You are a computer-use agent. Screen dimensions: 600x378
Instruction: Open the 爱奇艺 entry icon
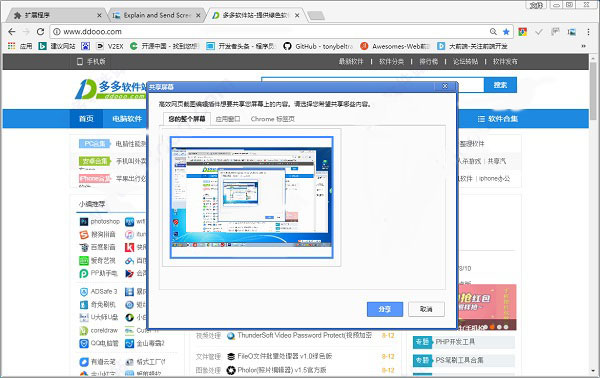point(84,261)
